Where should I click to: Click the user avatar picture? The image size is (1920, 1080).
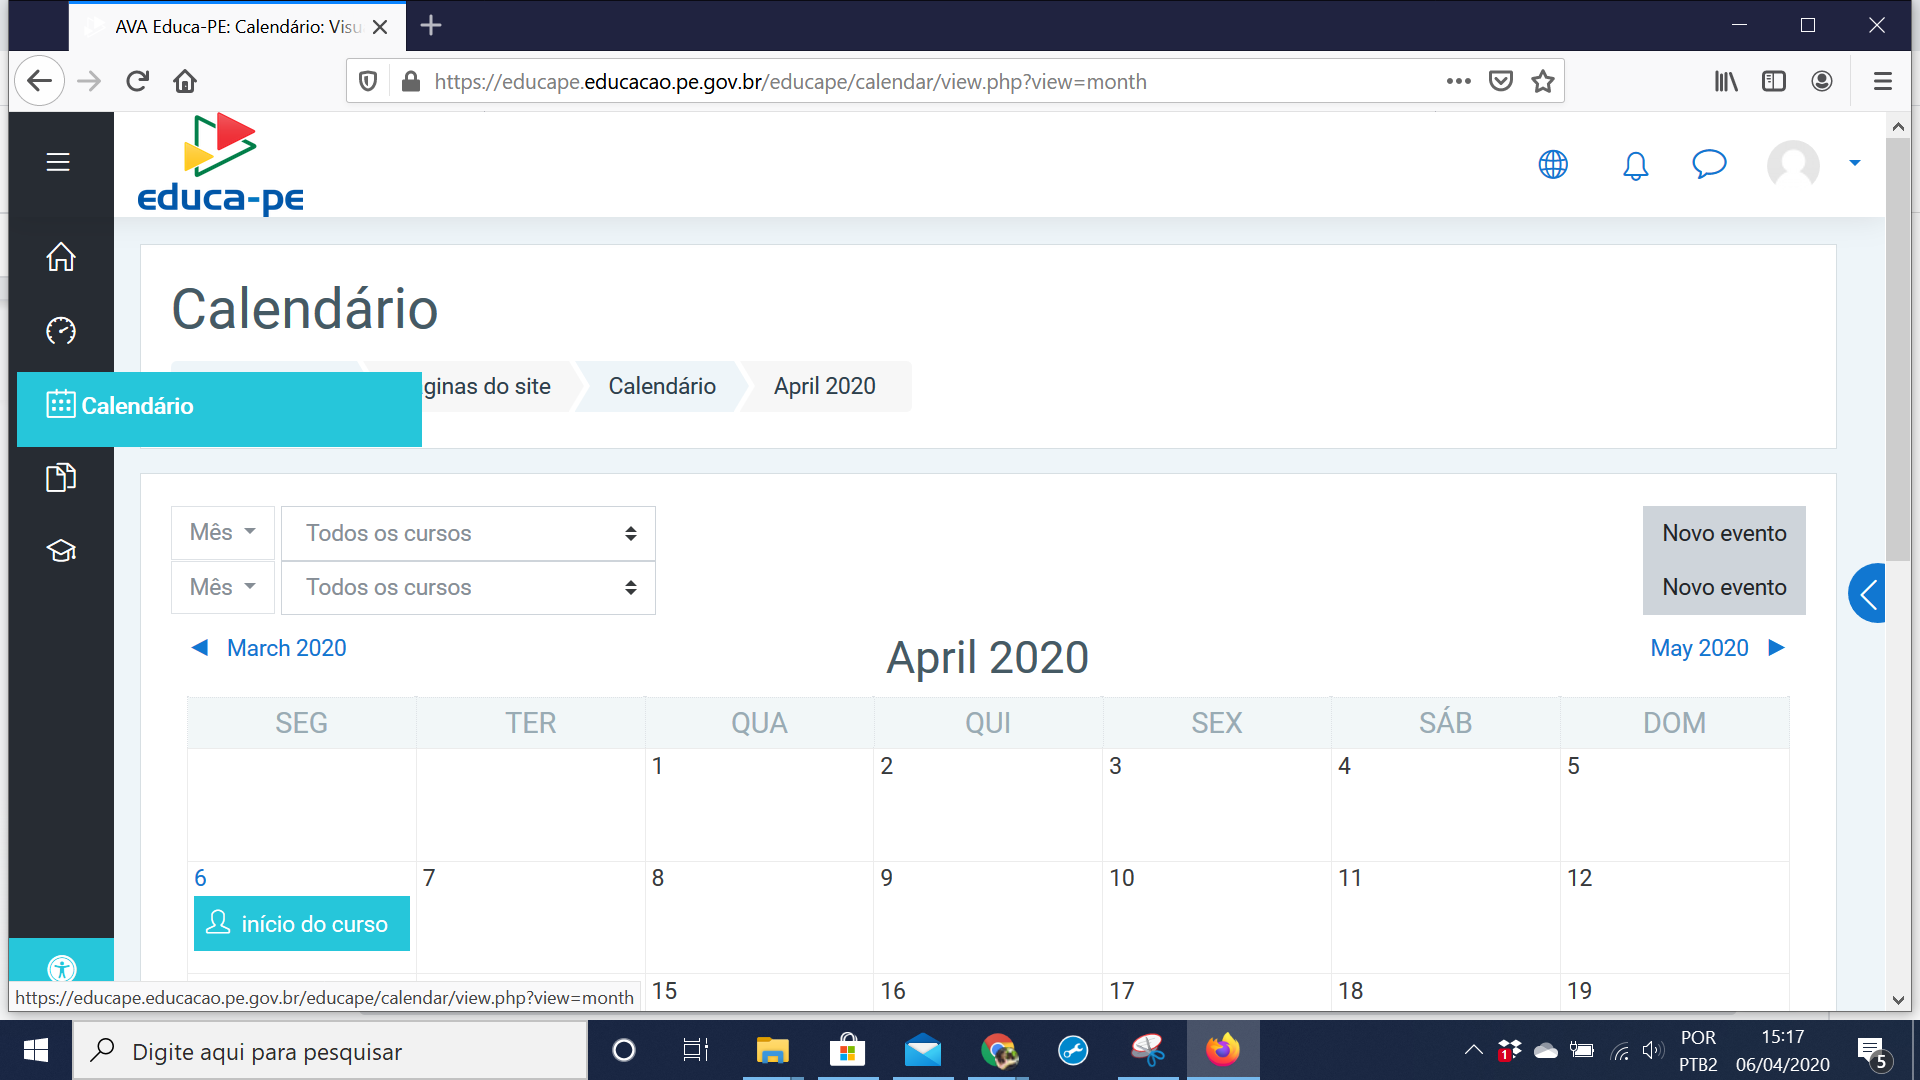pyautogui.click(x=1793, y=164)
